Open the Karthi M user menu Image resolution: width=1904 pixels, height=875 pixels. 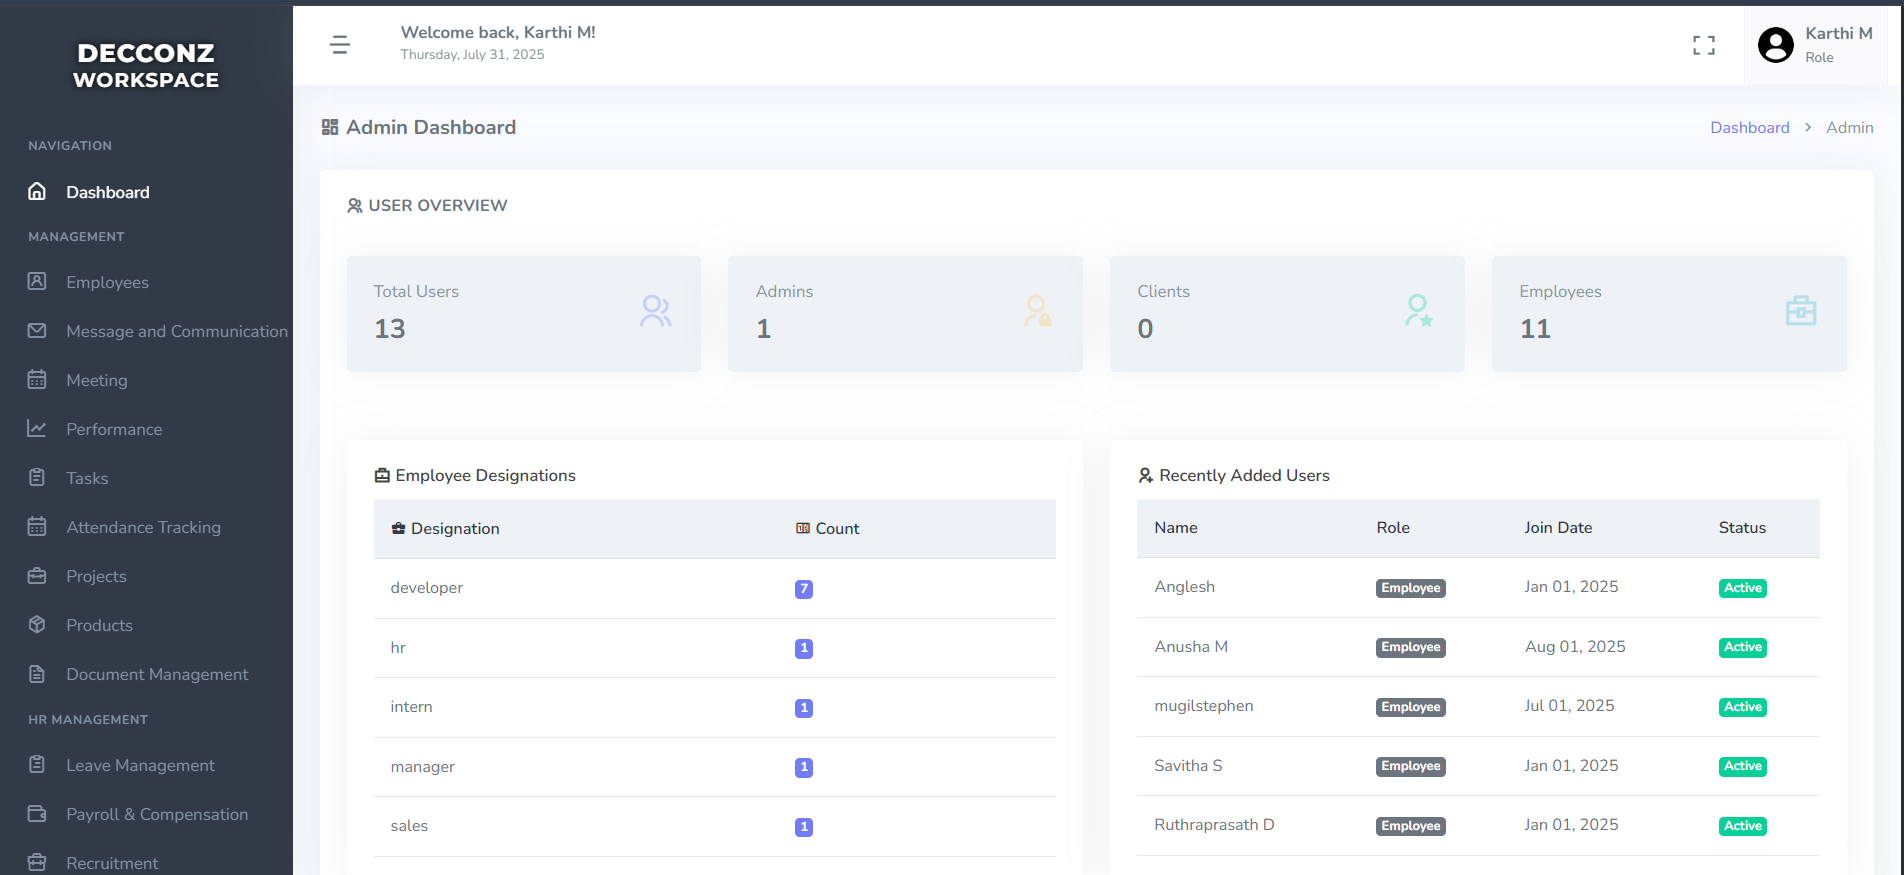point(1815,45)
